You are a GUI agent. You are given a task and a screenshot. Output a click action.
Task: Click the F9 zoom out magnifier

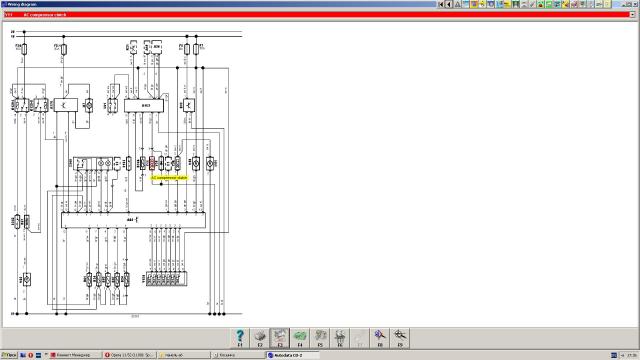[400, 338]
